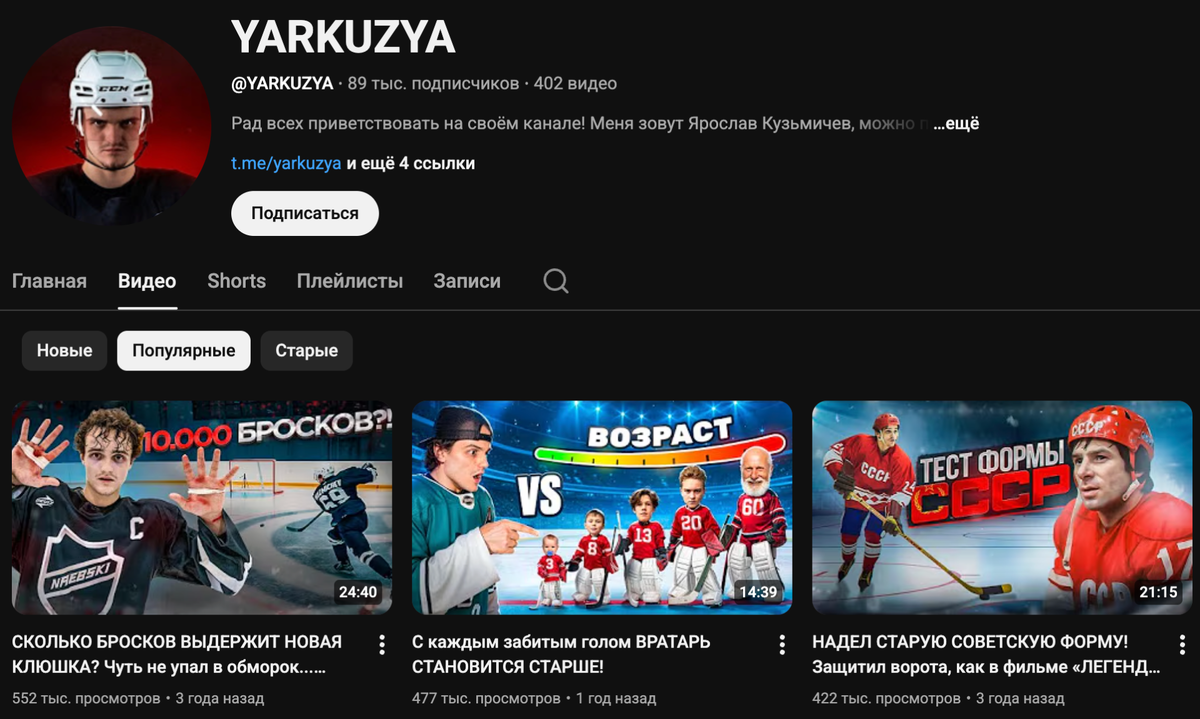This screenshot has width=1200, height=719.
Task: Play the ТЕСТ ФОРМЫ СССР thumbnail
Action: (1002, 508)
